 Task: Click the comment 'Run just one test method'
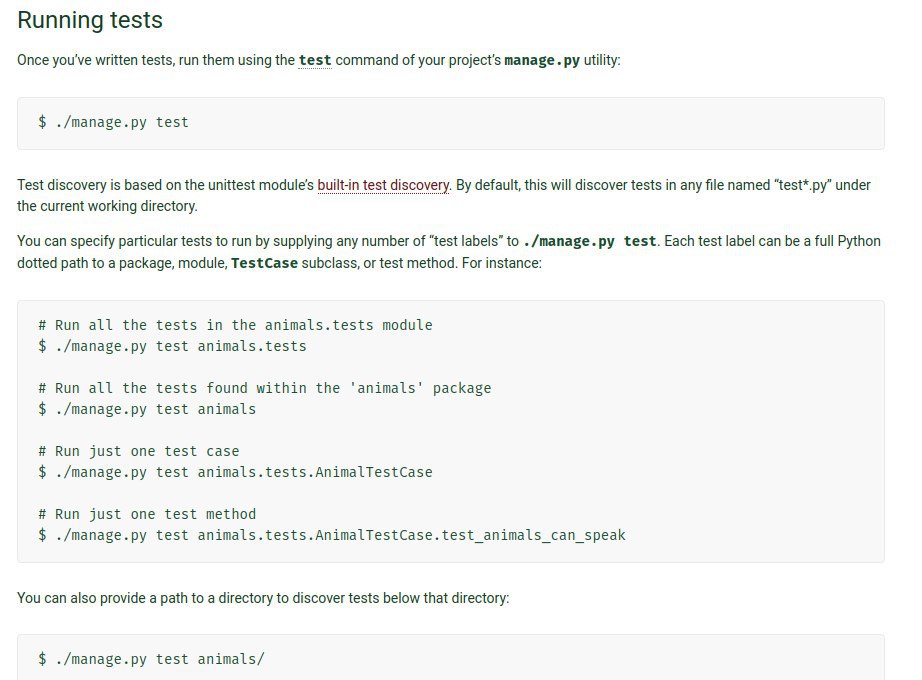point(147,514)
